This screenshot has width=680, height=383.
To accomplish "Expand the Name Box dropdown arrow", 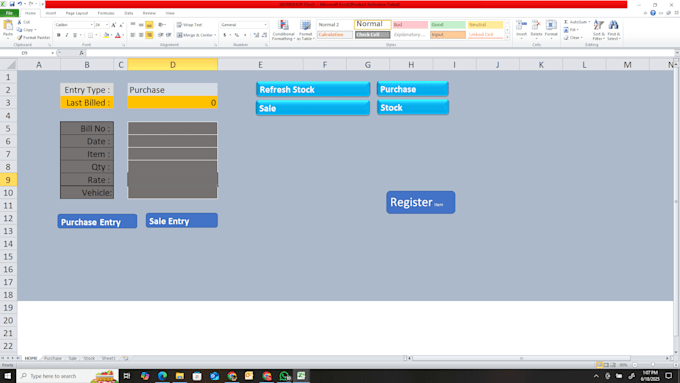I will [52, 53].
